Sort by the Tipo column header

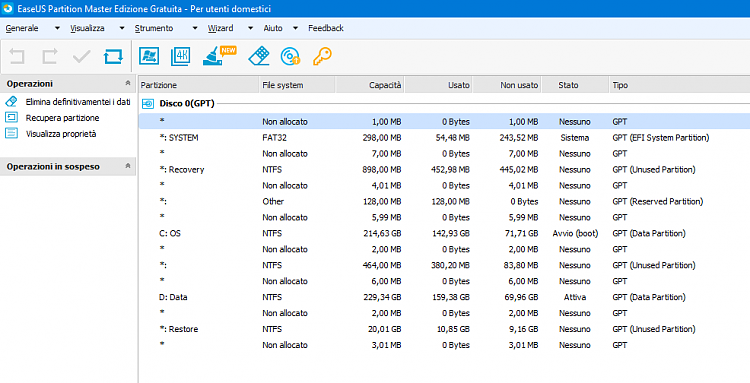click(x=679, y=85)
